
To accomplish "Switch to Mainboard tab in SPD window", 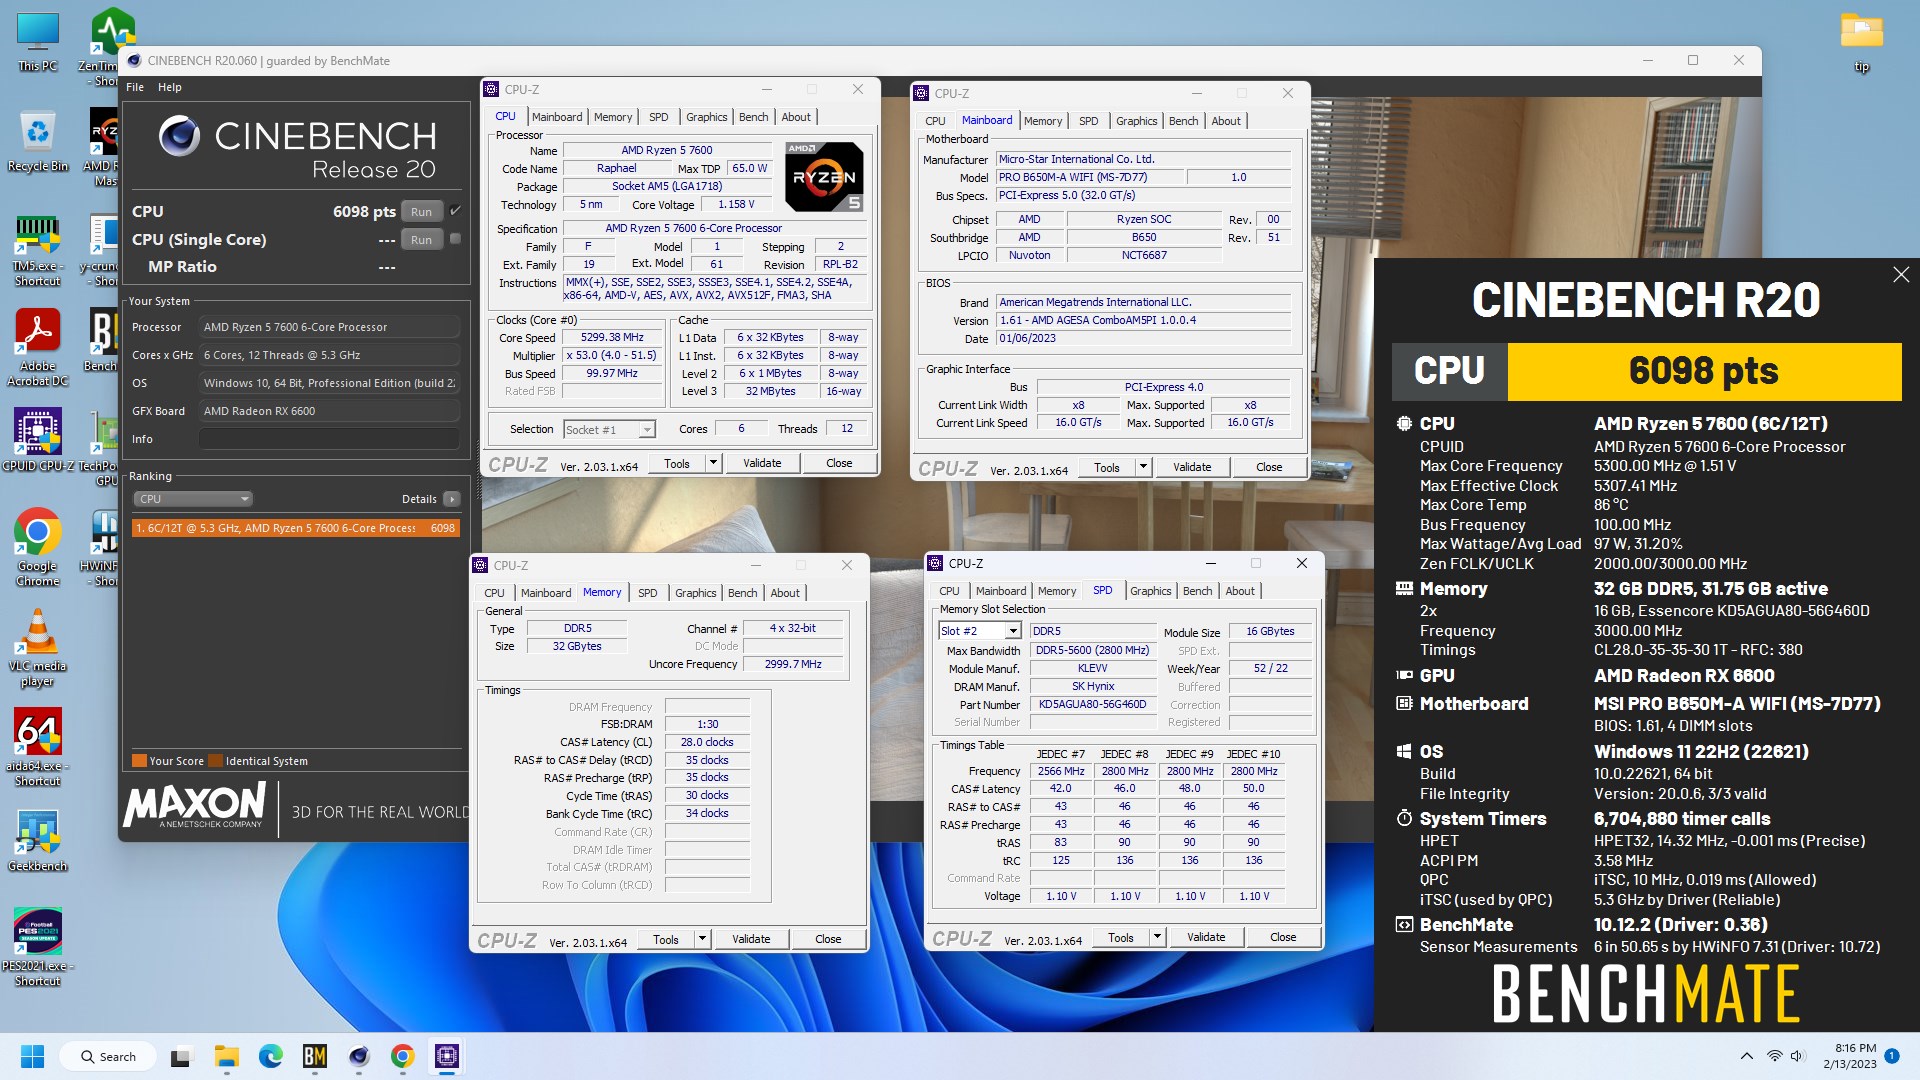I will (x=1000, y=591).
